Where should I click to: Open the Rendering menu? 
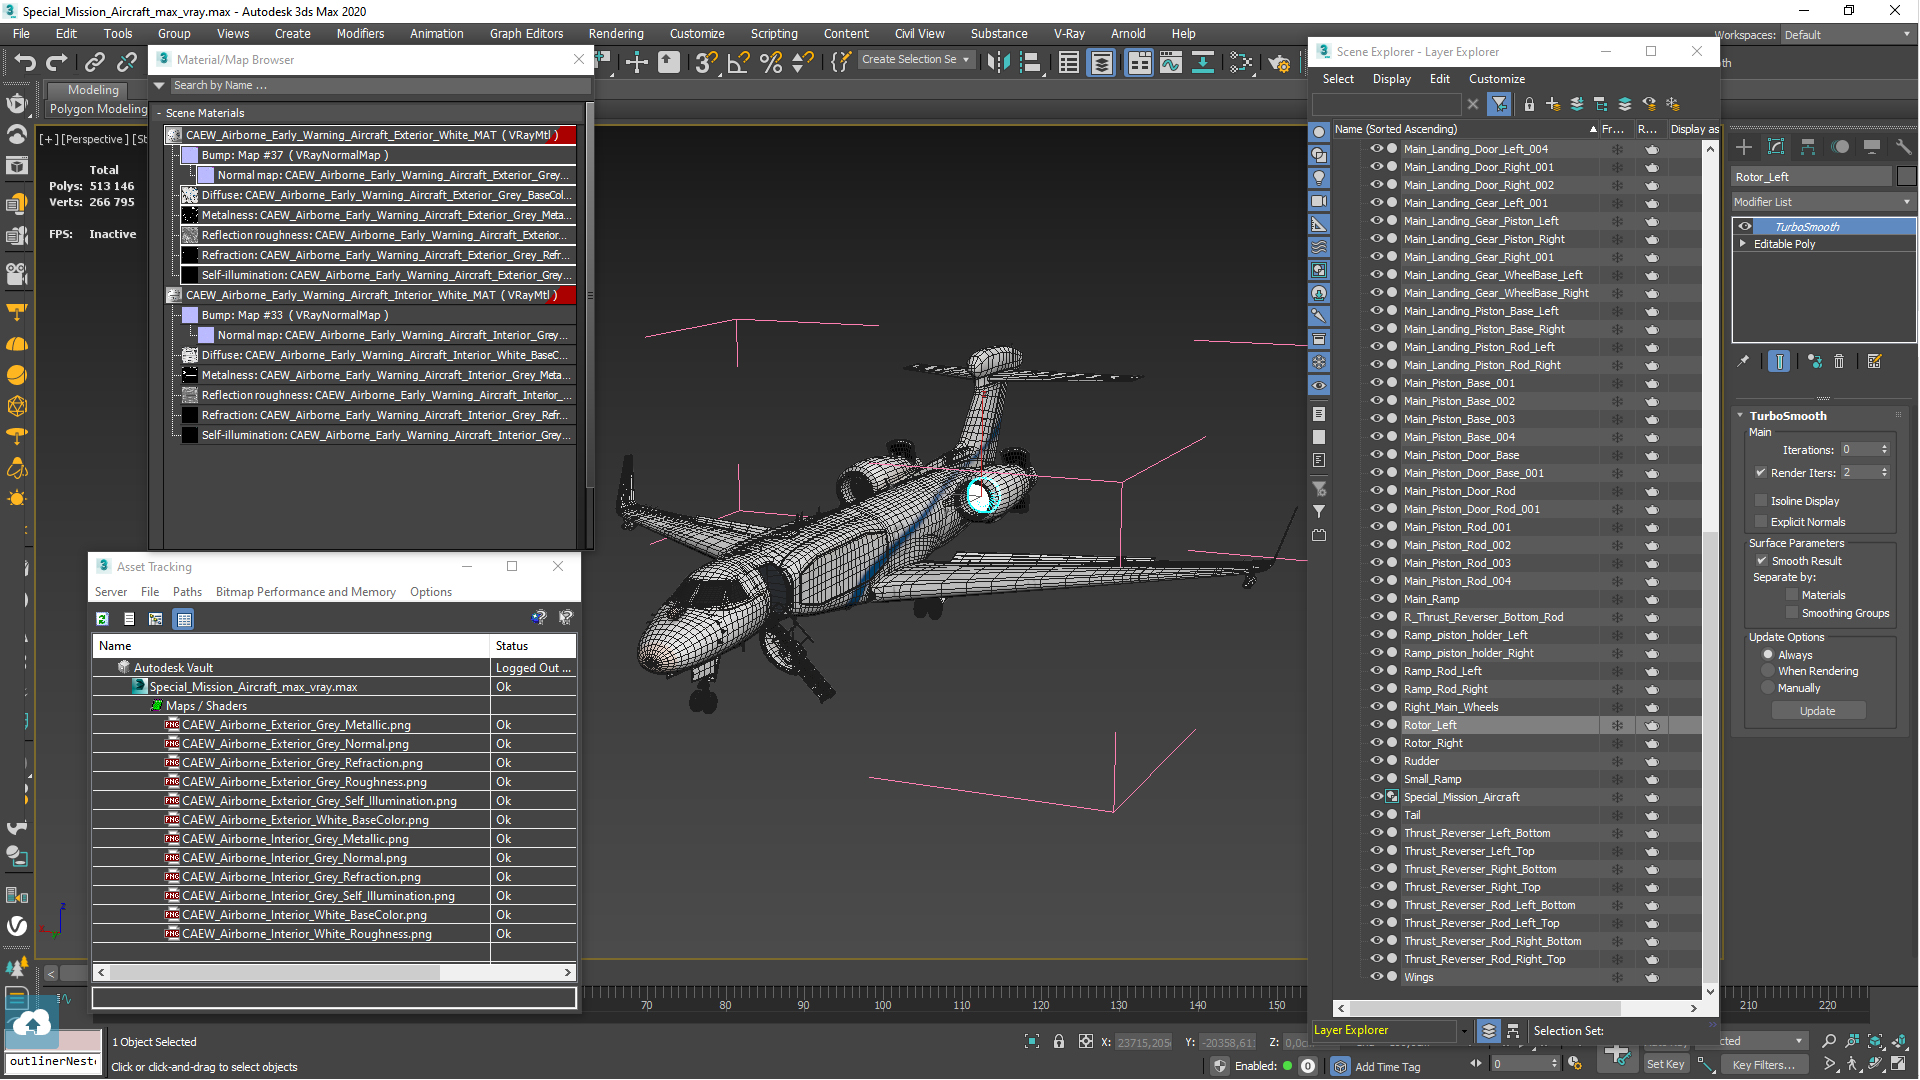pos(615,33)
